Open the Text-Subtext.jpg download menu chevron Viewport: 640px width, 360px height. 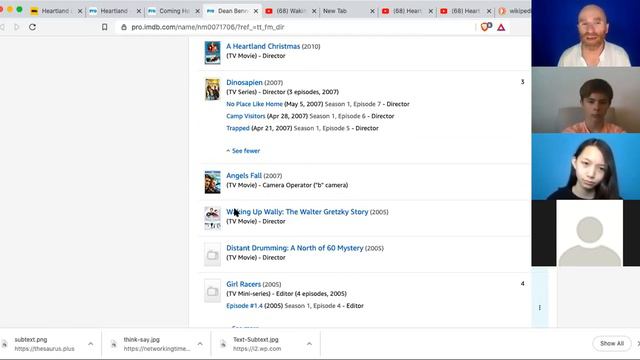point(309,344)
